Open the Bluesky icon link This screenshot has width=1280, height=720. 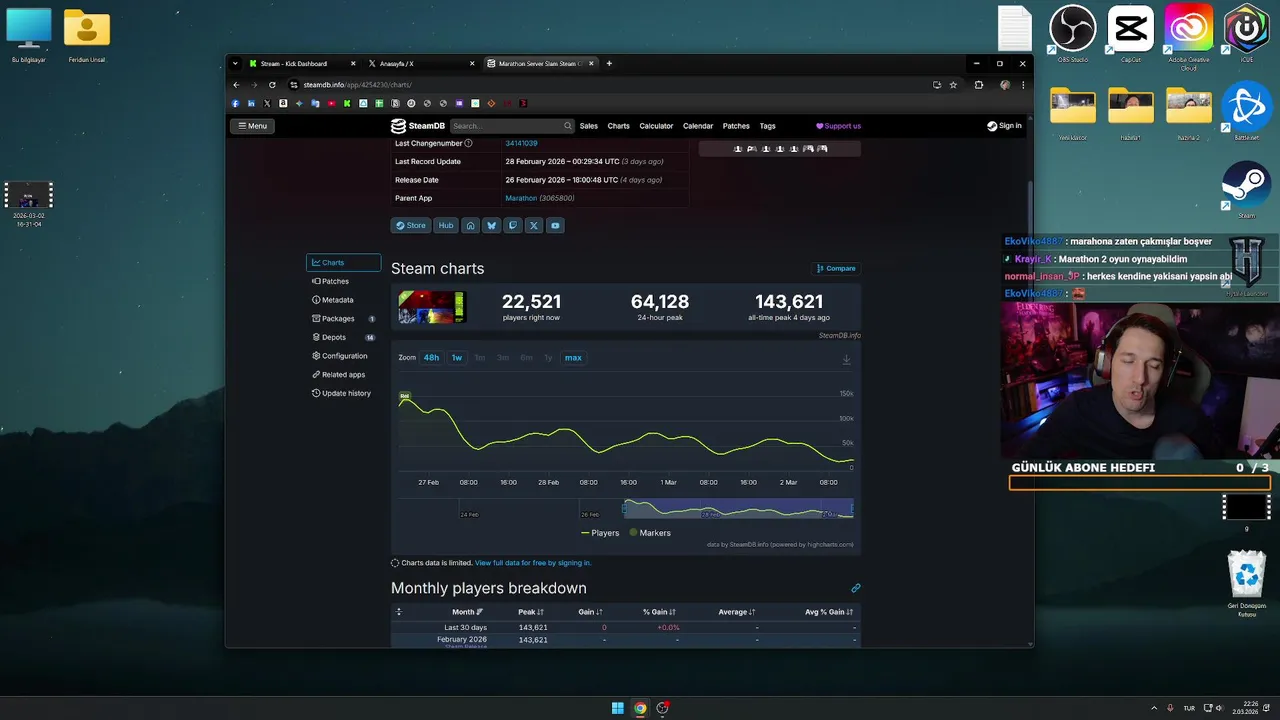491,225
